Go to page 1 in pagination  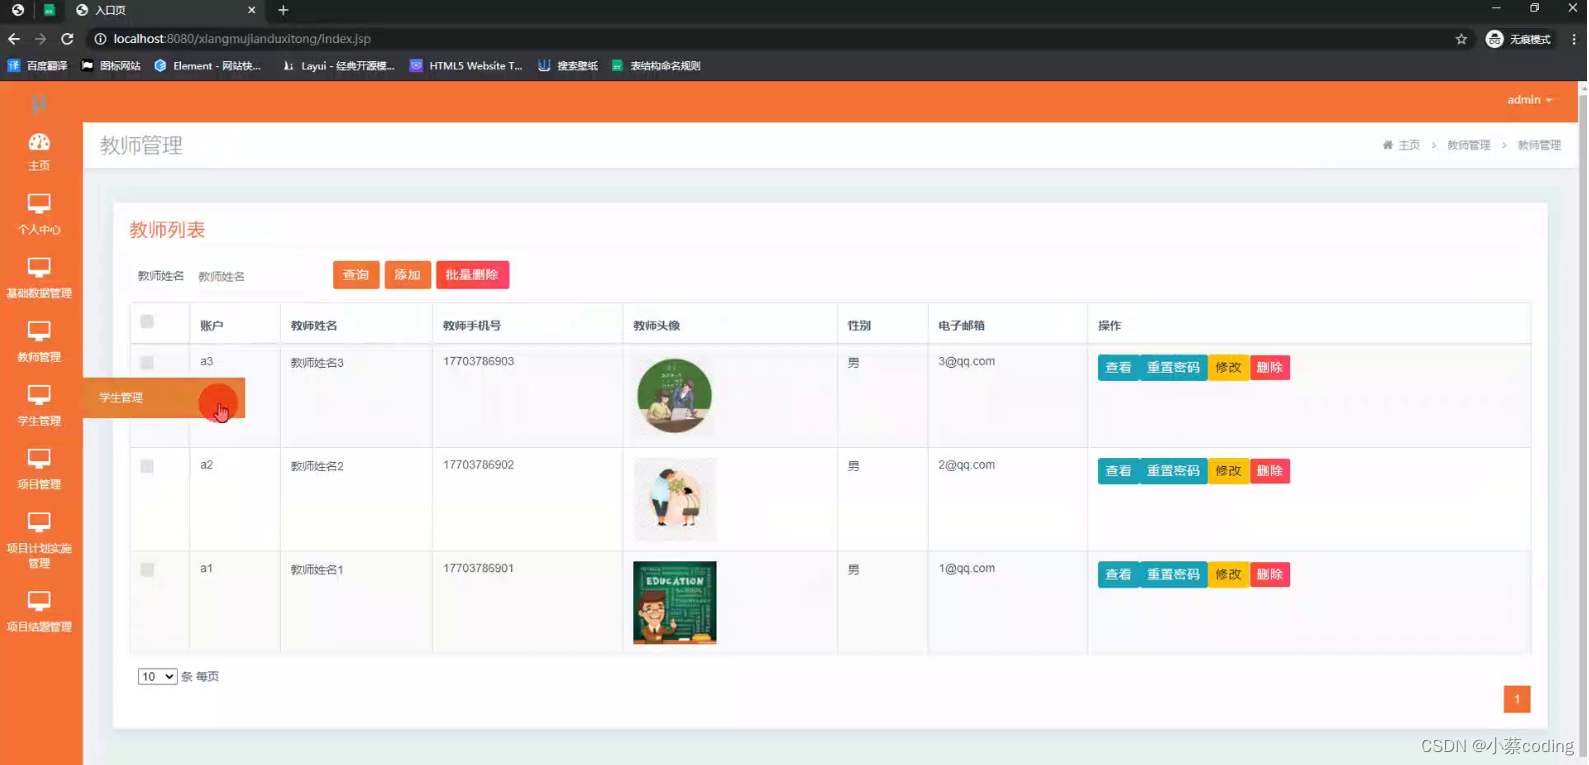tap(1517, 699)
